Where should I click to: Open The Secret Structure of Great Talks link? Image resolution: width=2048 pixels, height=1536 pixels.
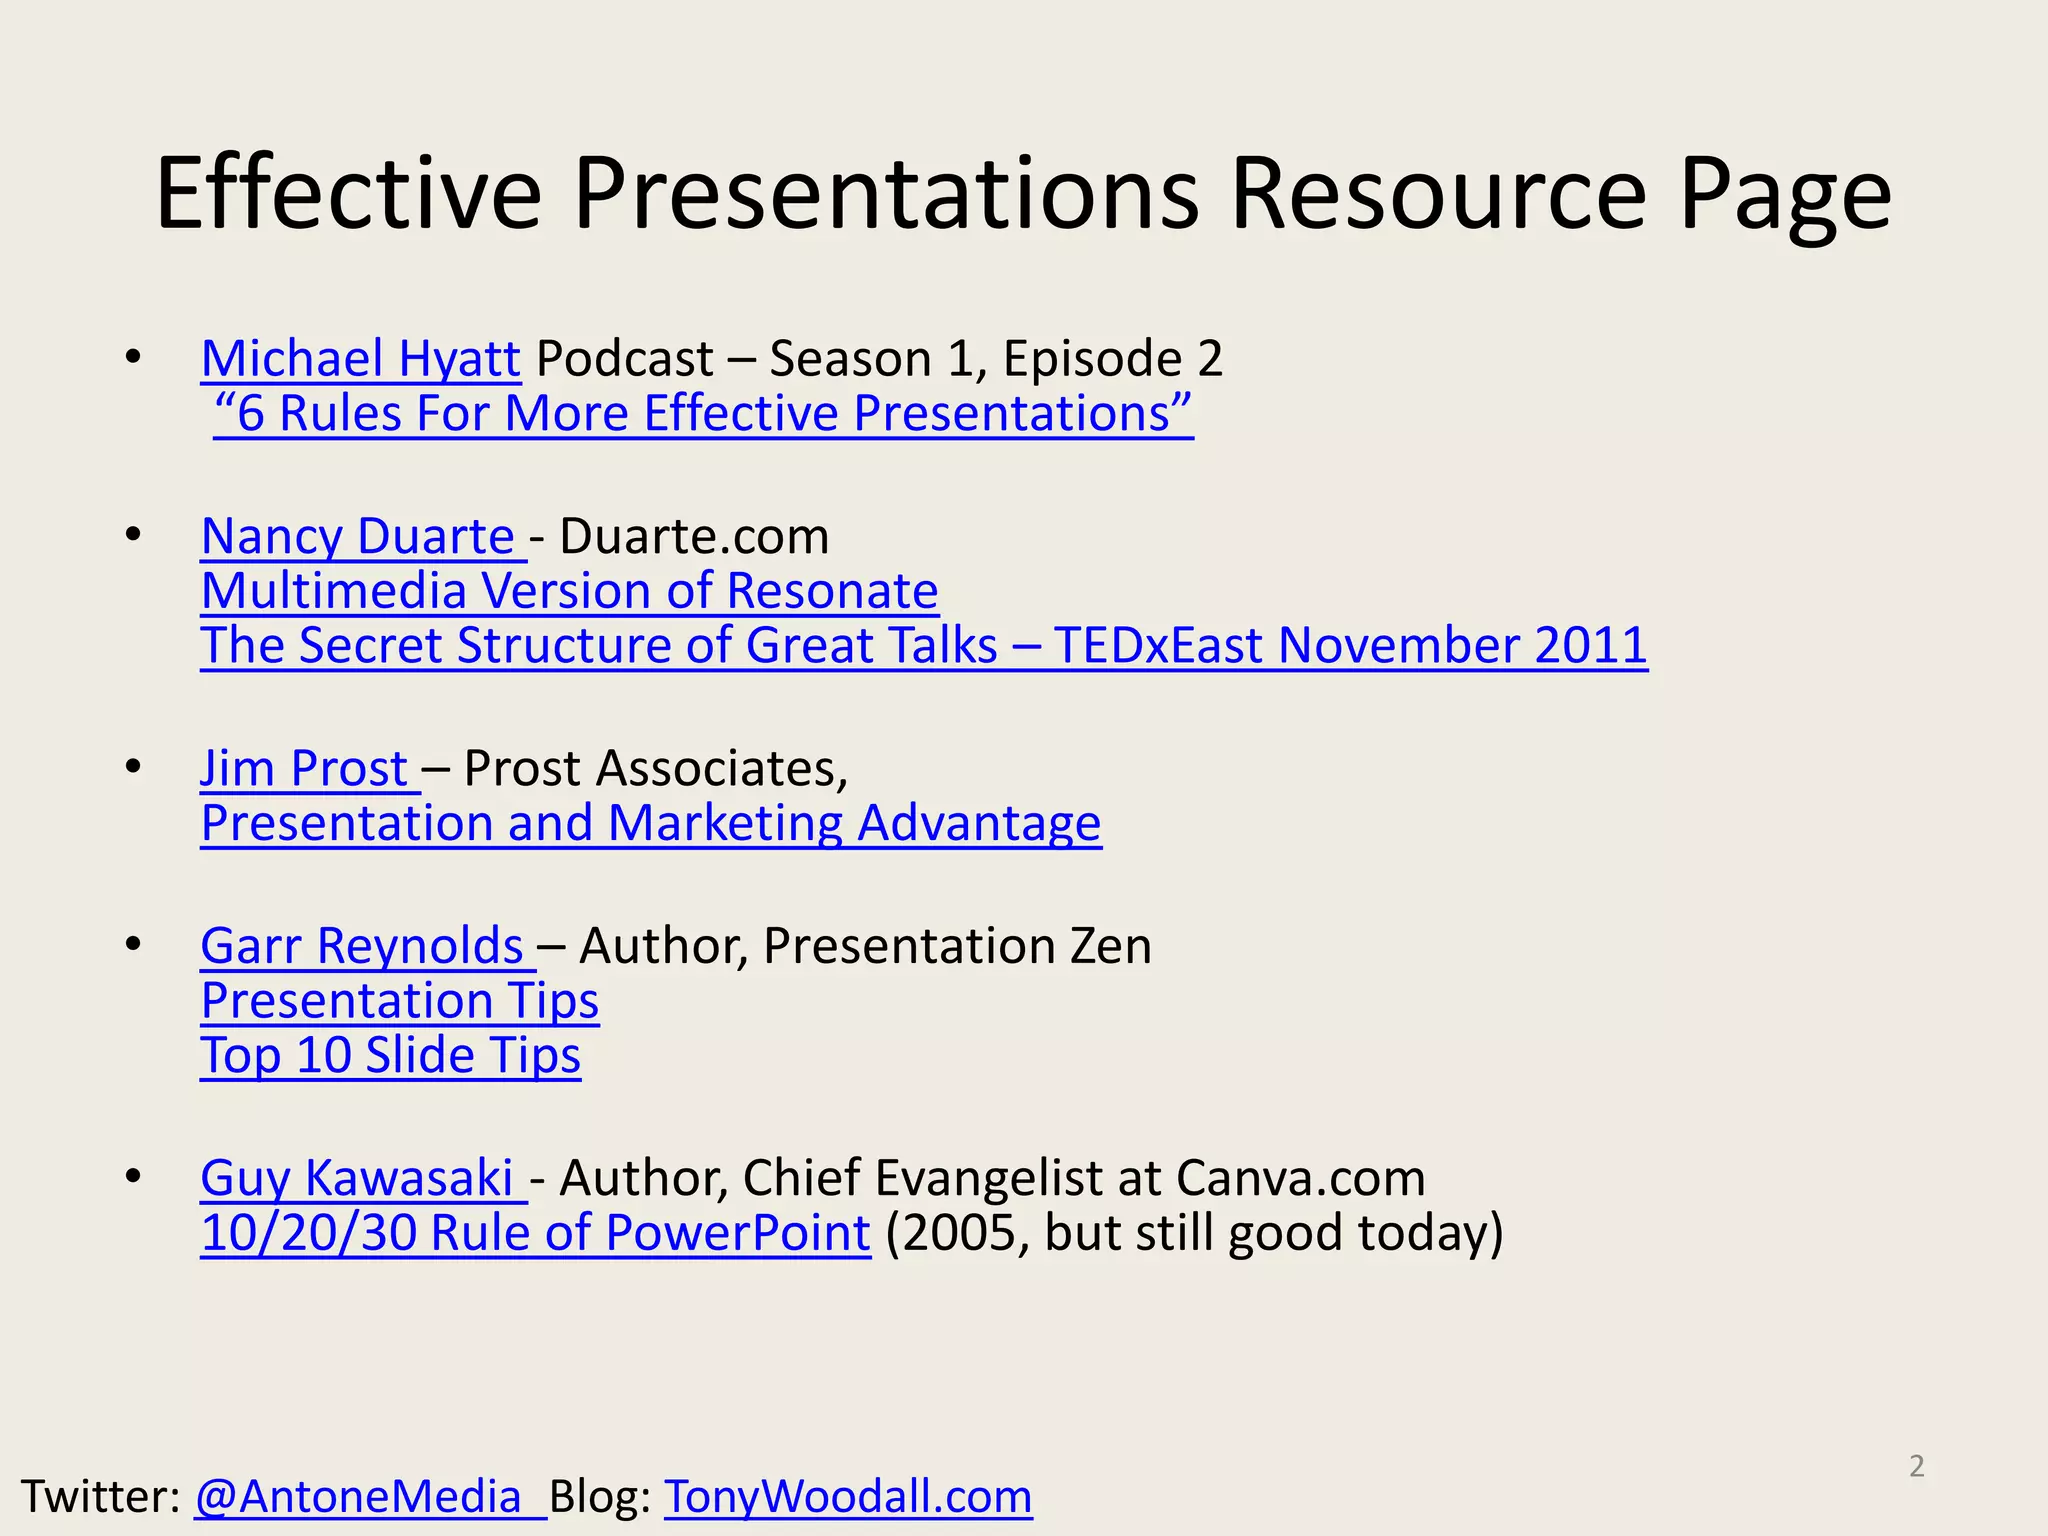(x=923, y=646)
